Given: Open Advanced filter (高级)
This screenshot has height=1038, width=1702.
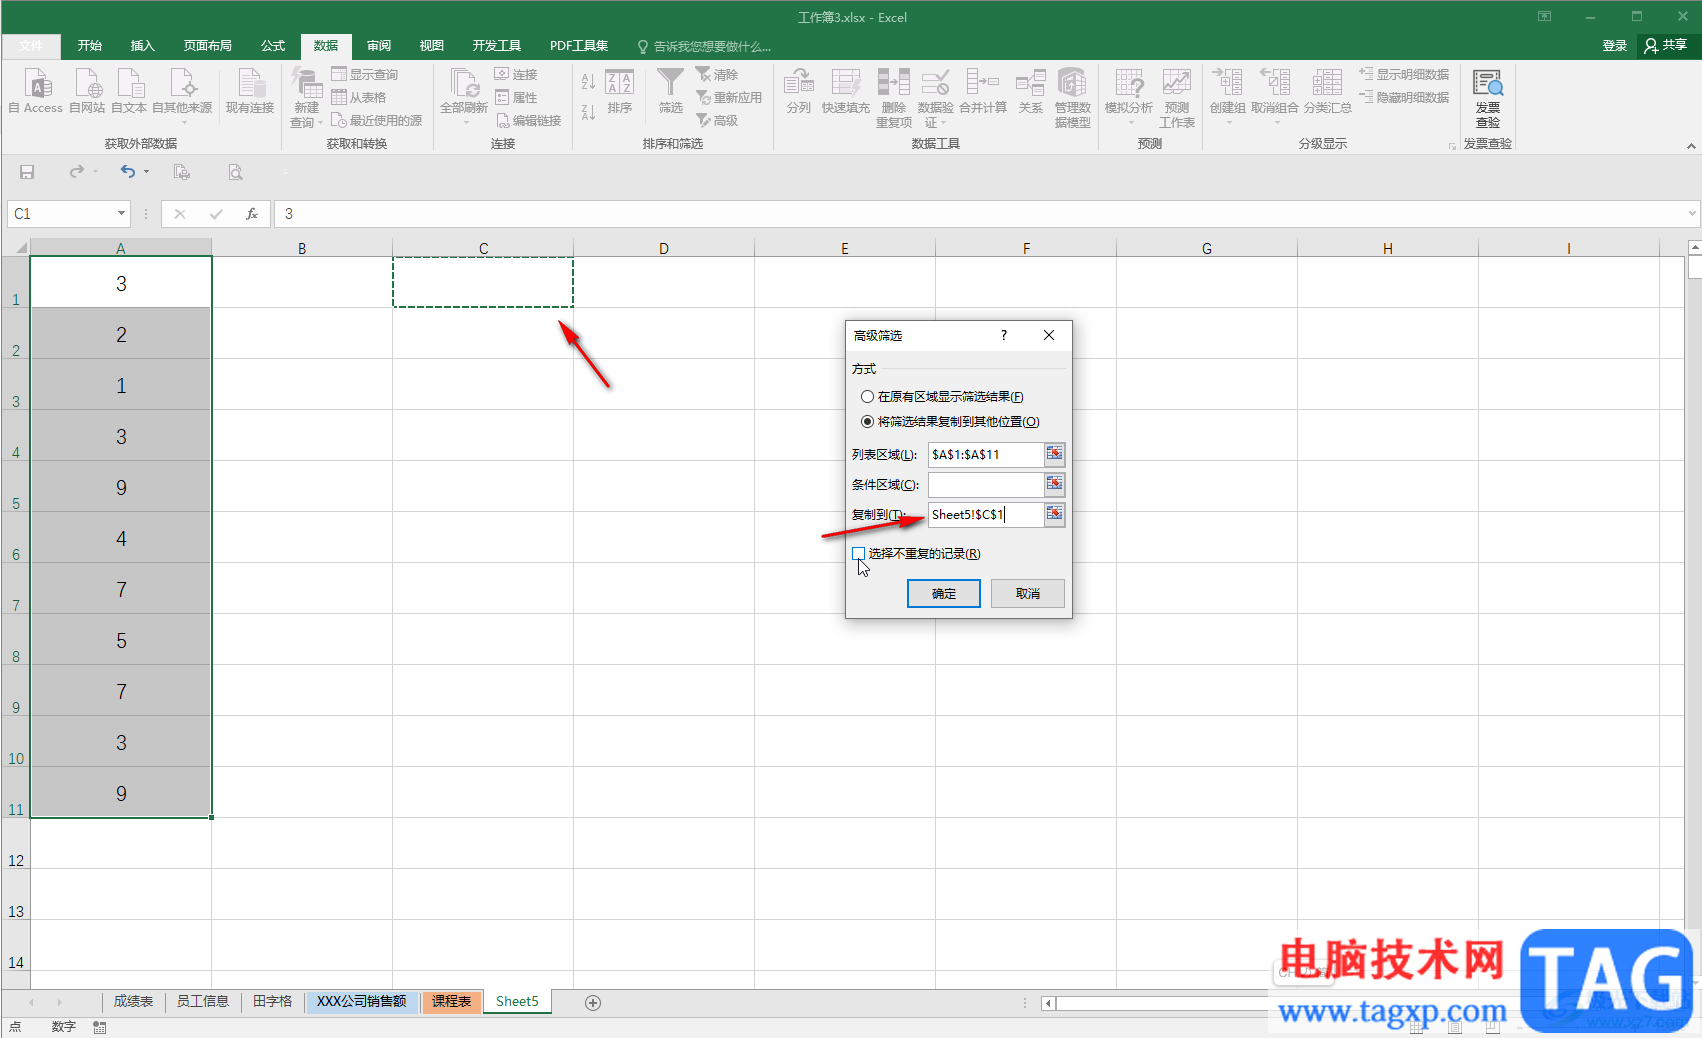Looking at the screenshot, I should pyautogui.click(x=718, y=120).
